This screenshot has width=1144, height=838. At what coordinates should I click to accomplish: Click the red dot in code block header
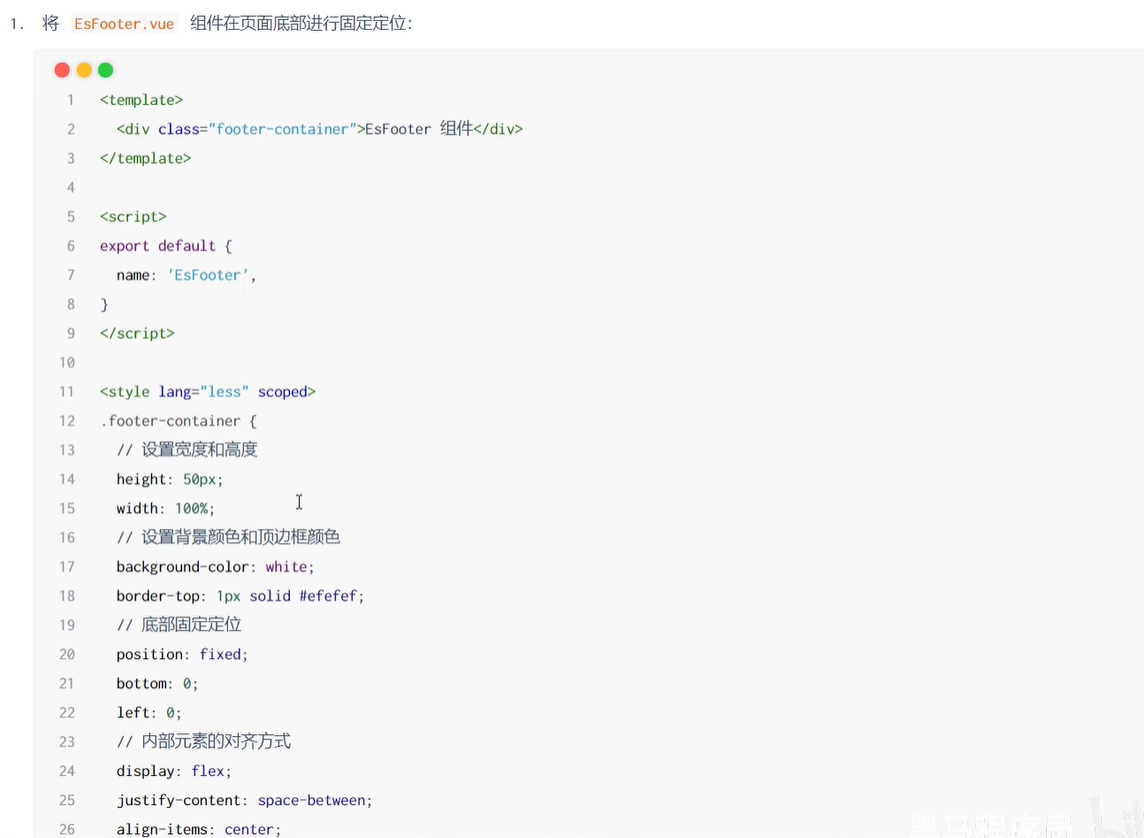62,70
